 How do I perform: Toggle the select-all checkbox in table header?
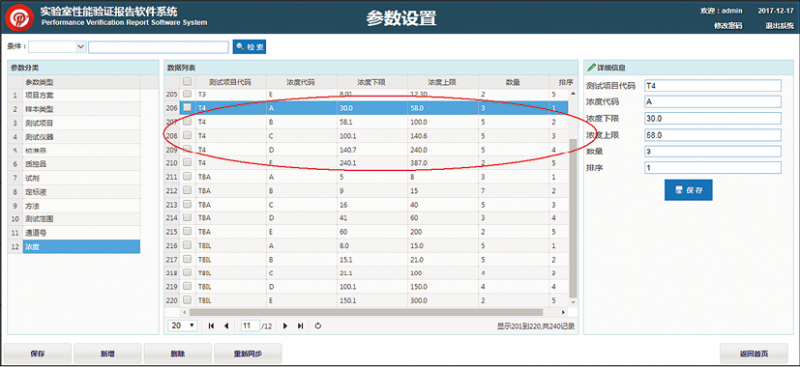(187, 81)
